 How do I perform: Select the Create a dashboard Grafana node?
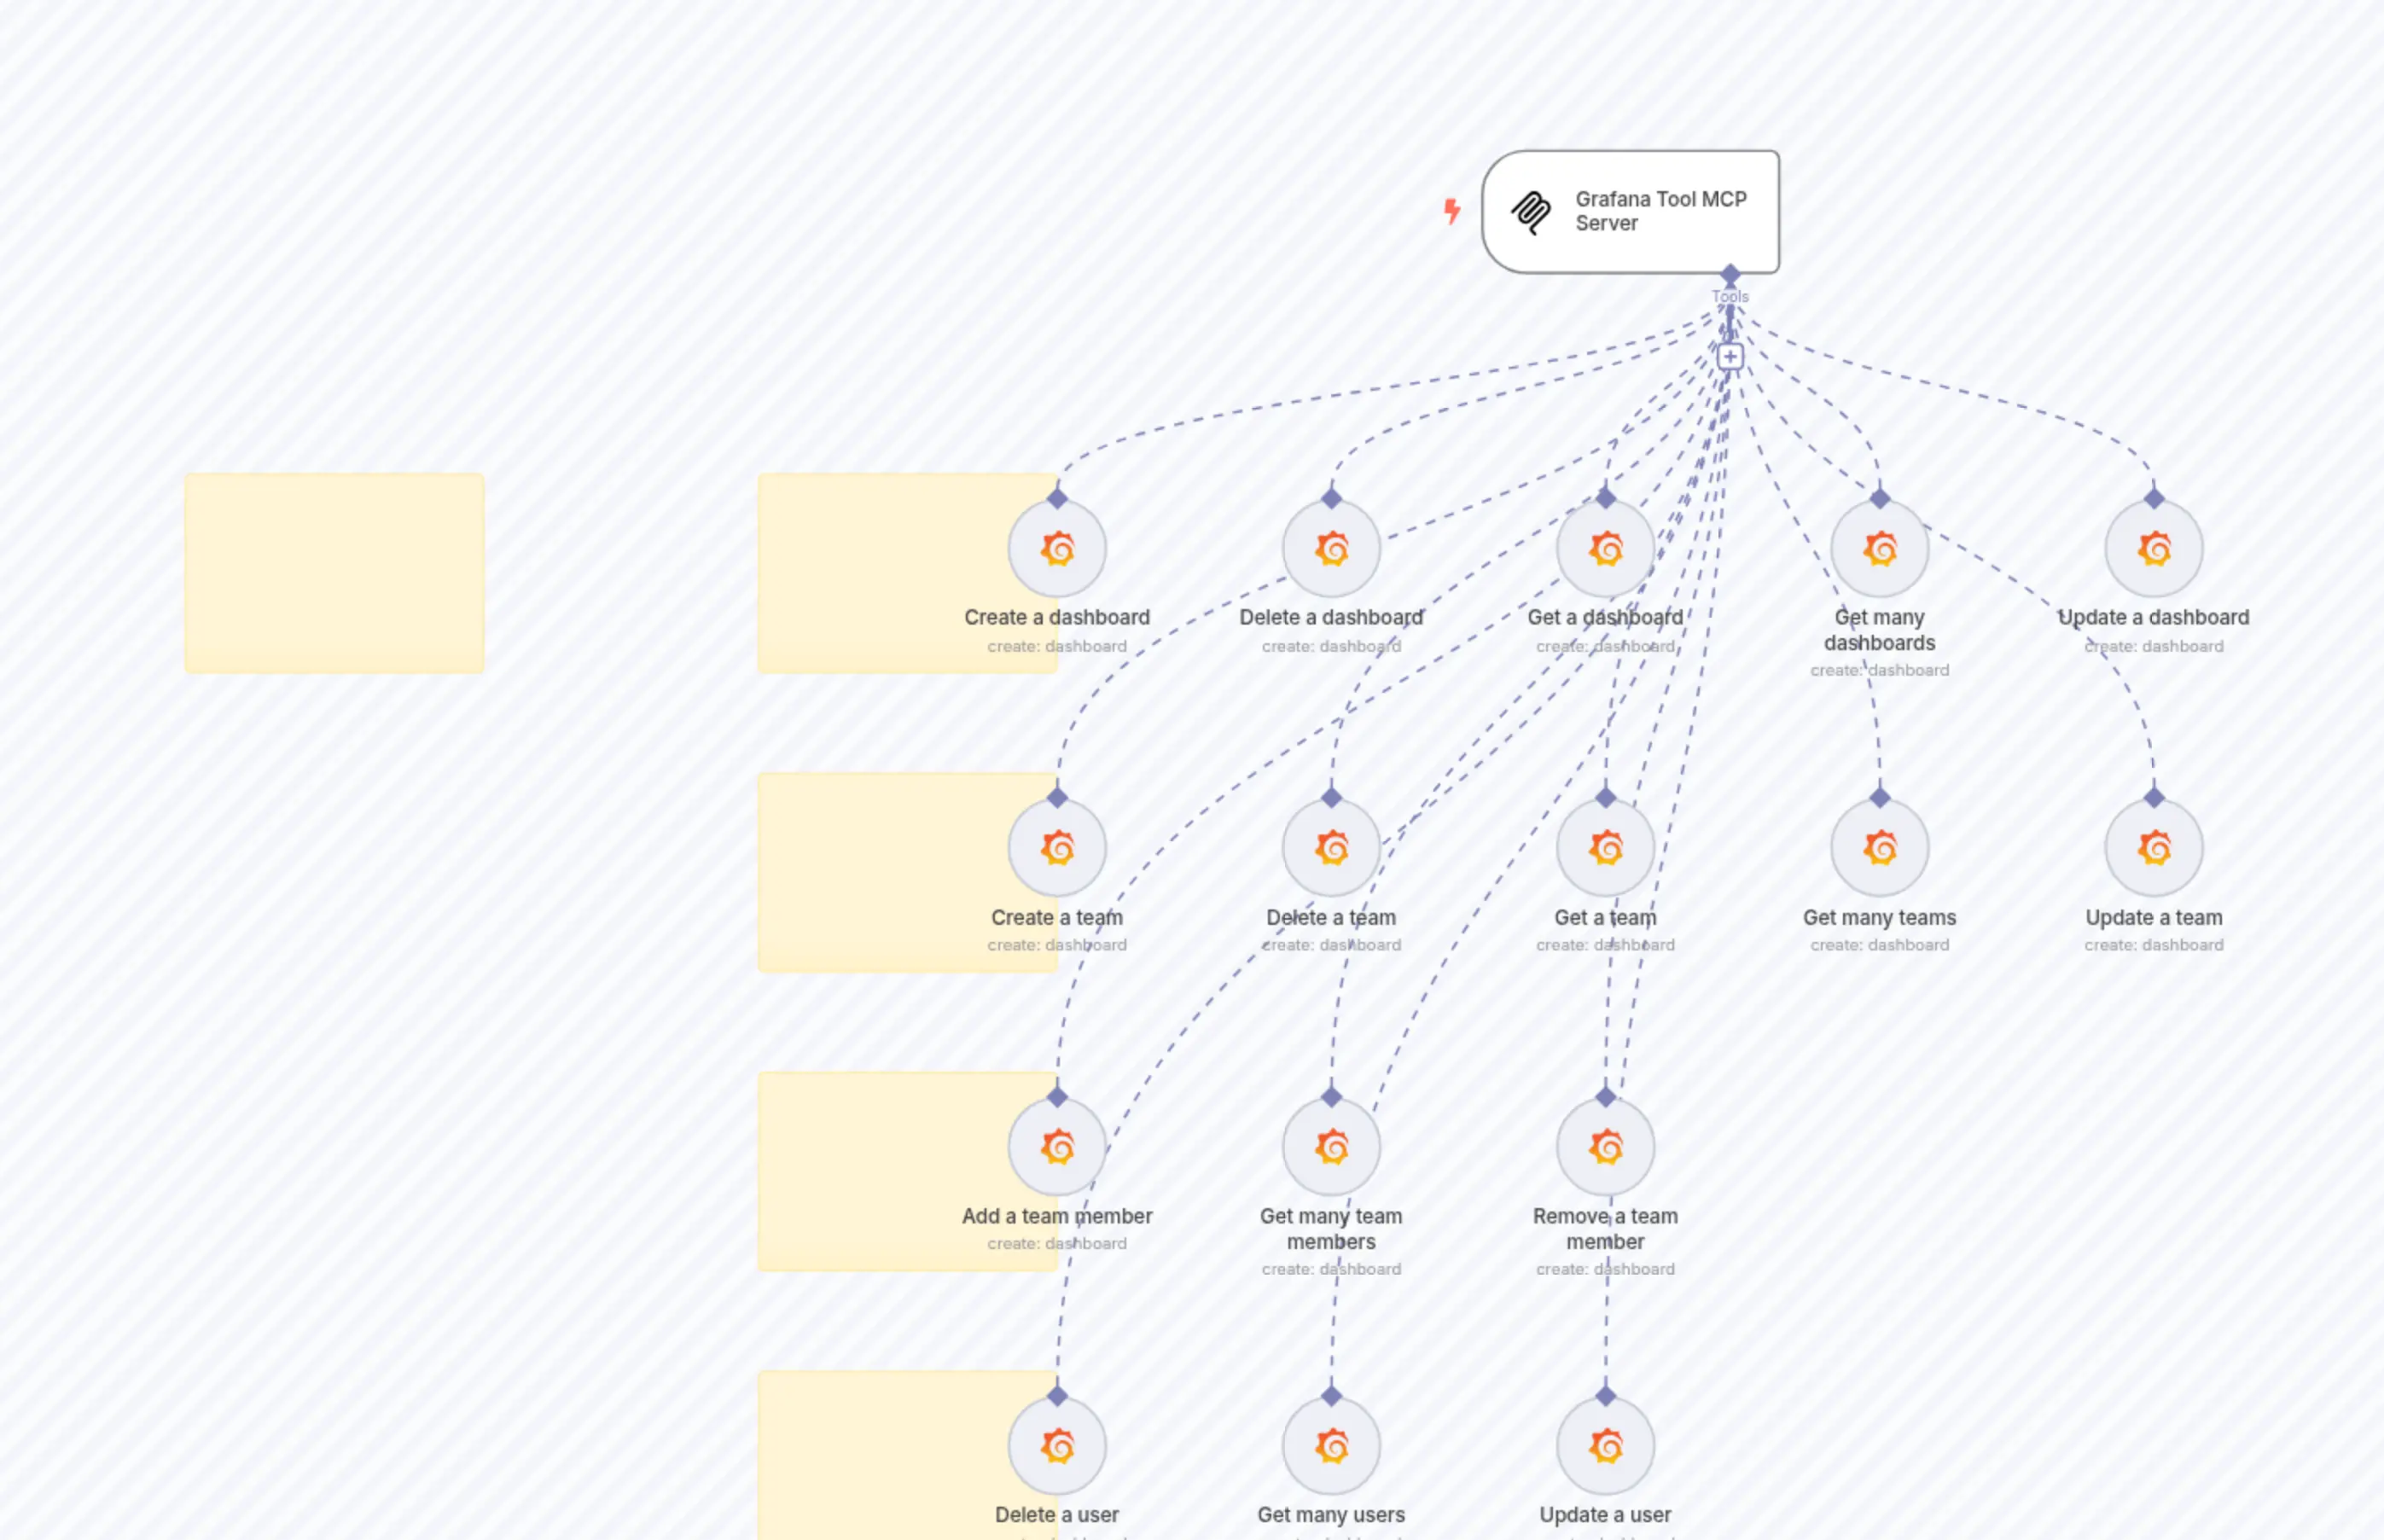coord(1056,546)
